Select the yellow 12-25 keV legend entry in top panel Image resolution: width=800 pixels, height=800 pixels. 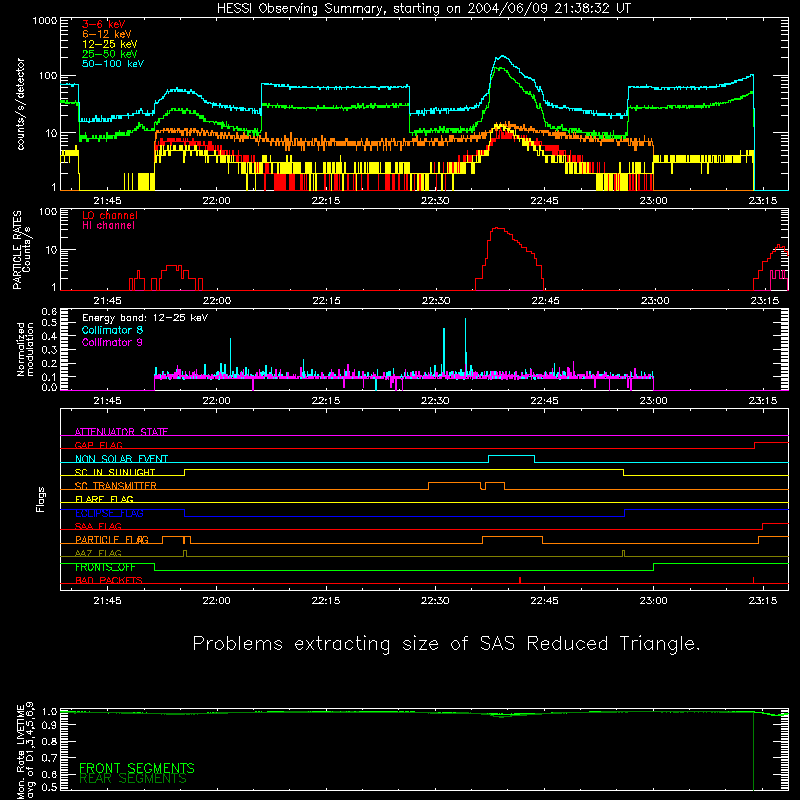tap(109, 44)
